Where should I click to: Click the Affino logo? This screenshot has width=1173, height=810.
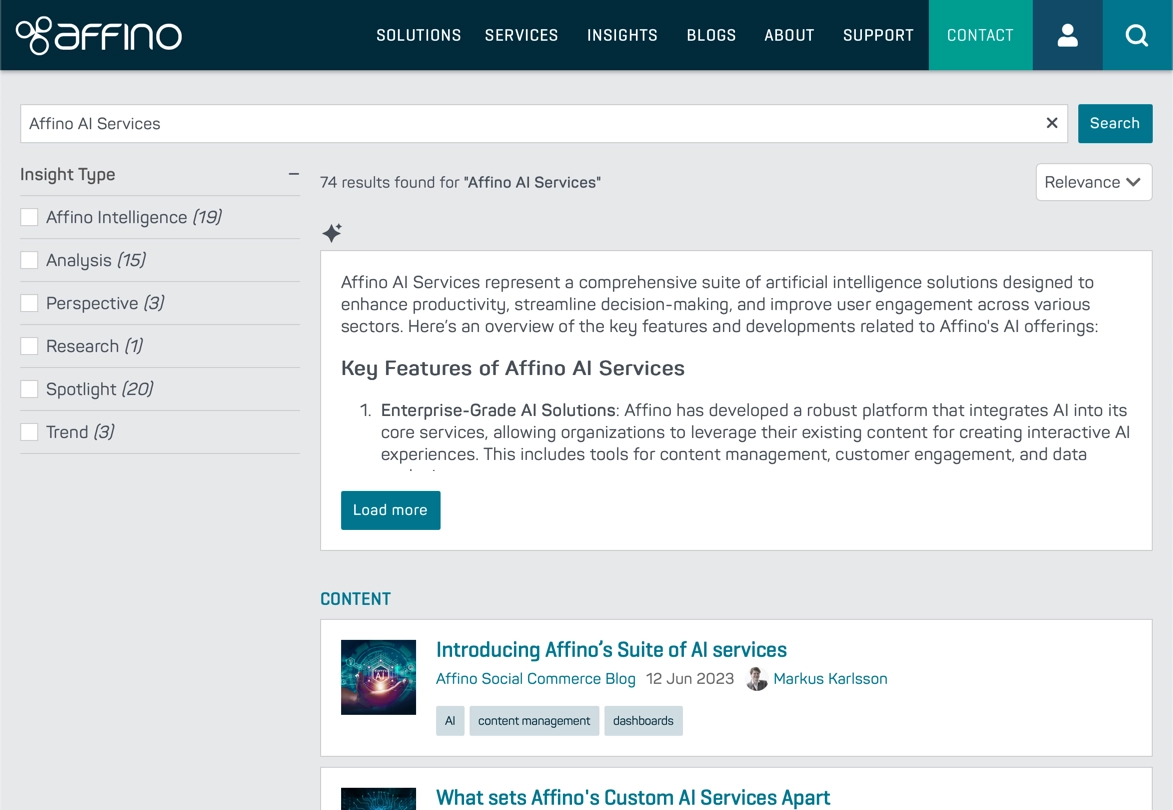point(99,35)
